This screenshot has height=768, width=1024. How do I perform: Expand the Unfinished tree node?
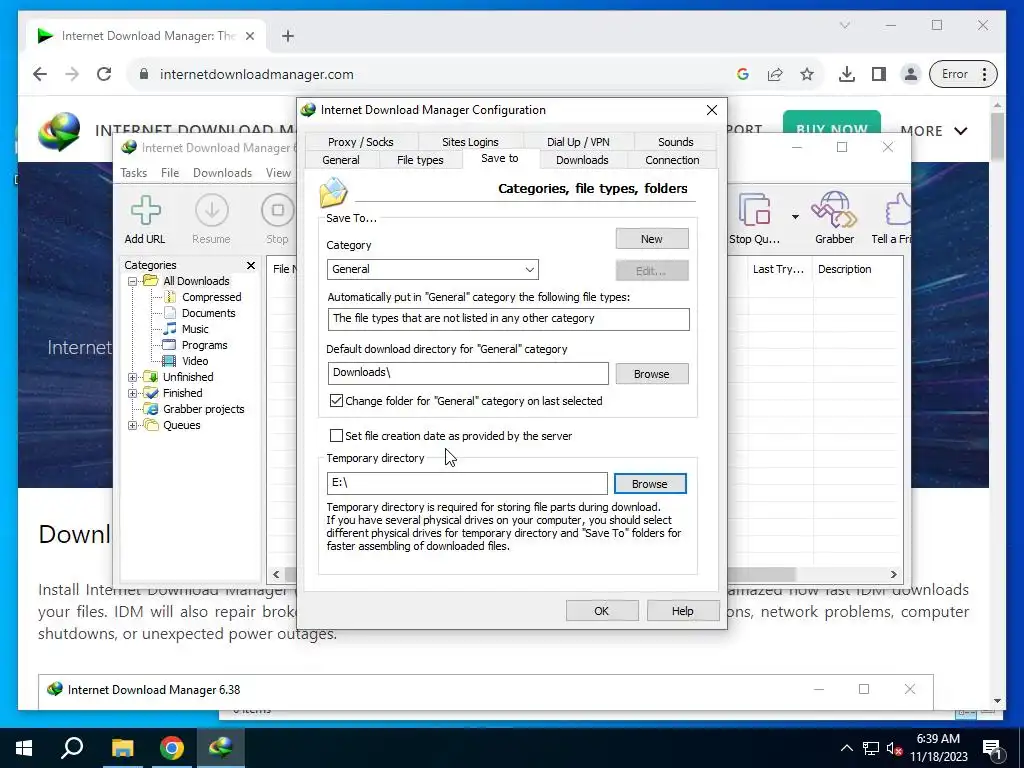click(x=133, y=377)
